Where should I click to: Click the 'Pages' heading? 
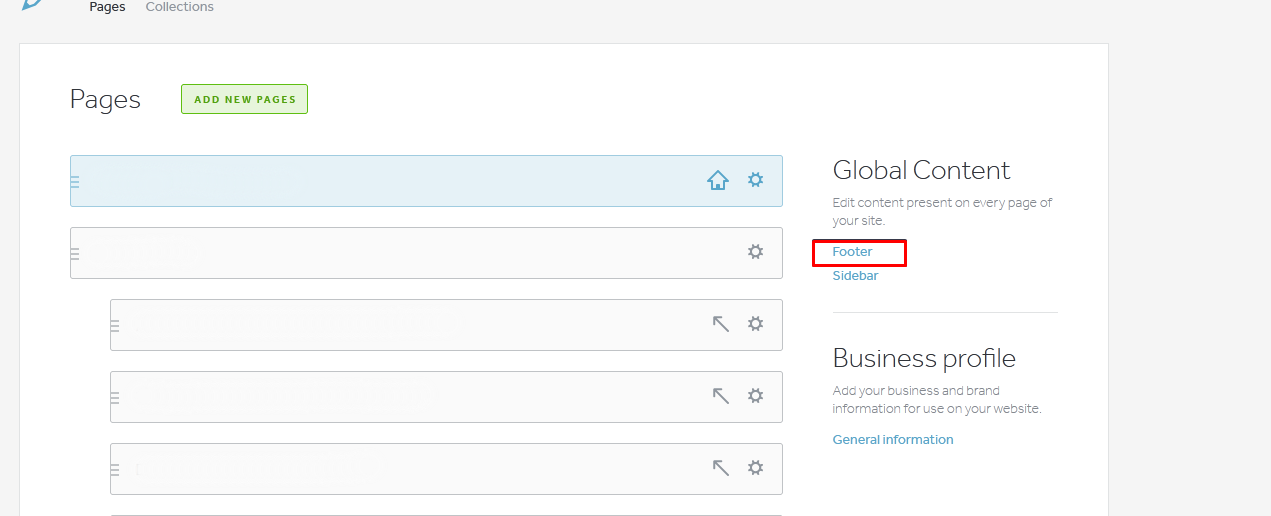click(105, 100)
